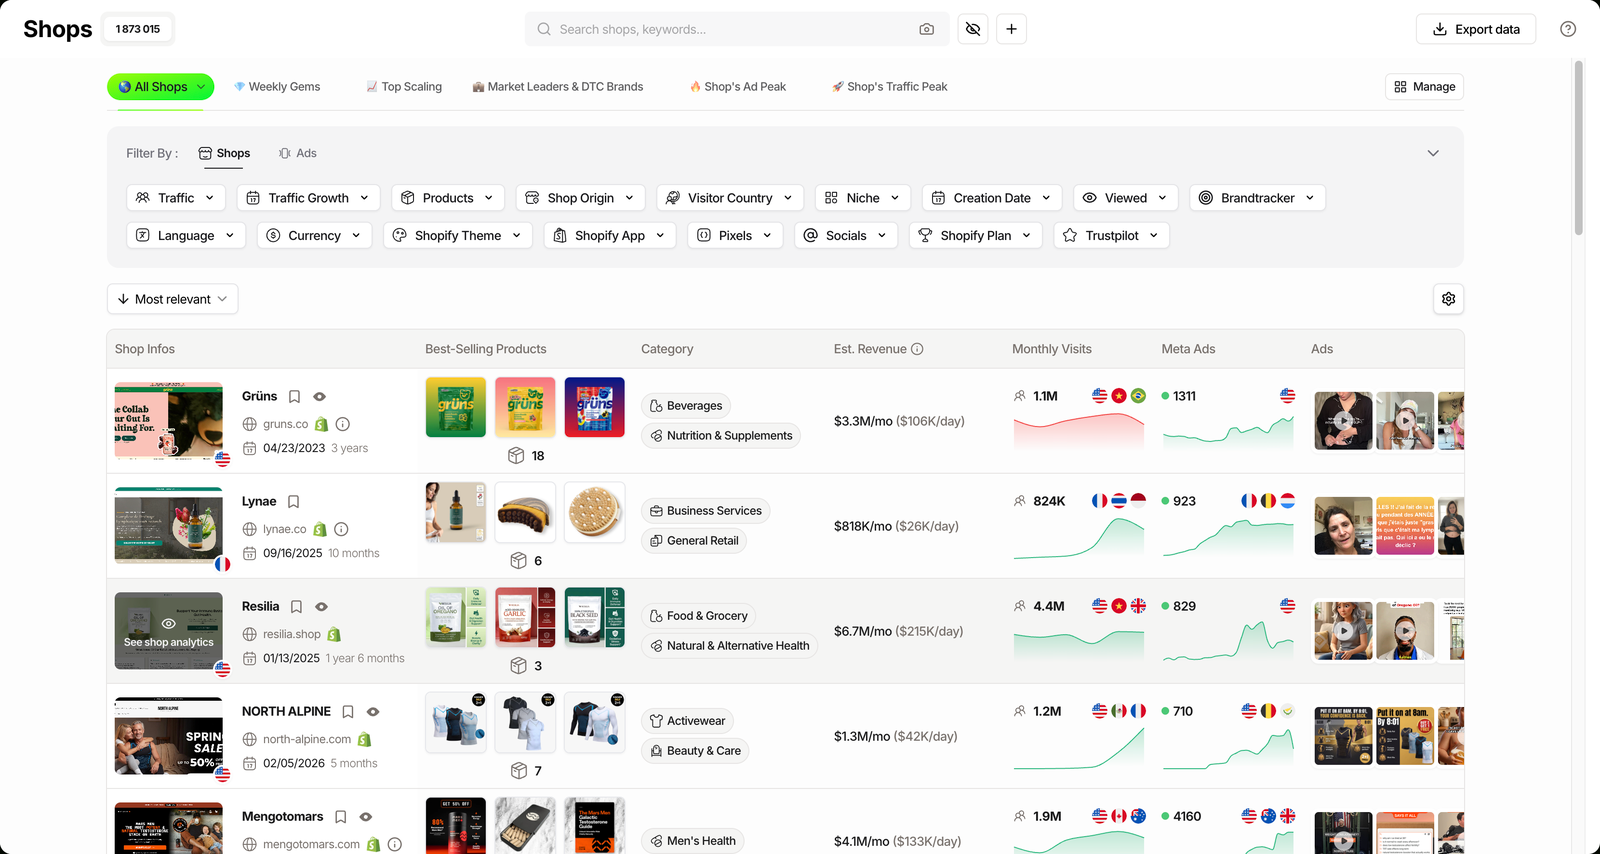Open Market Leaders & DTC Brands tab
The width and height of the screenshot is (1600, 854).
click(x=558, y=87)
